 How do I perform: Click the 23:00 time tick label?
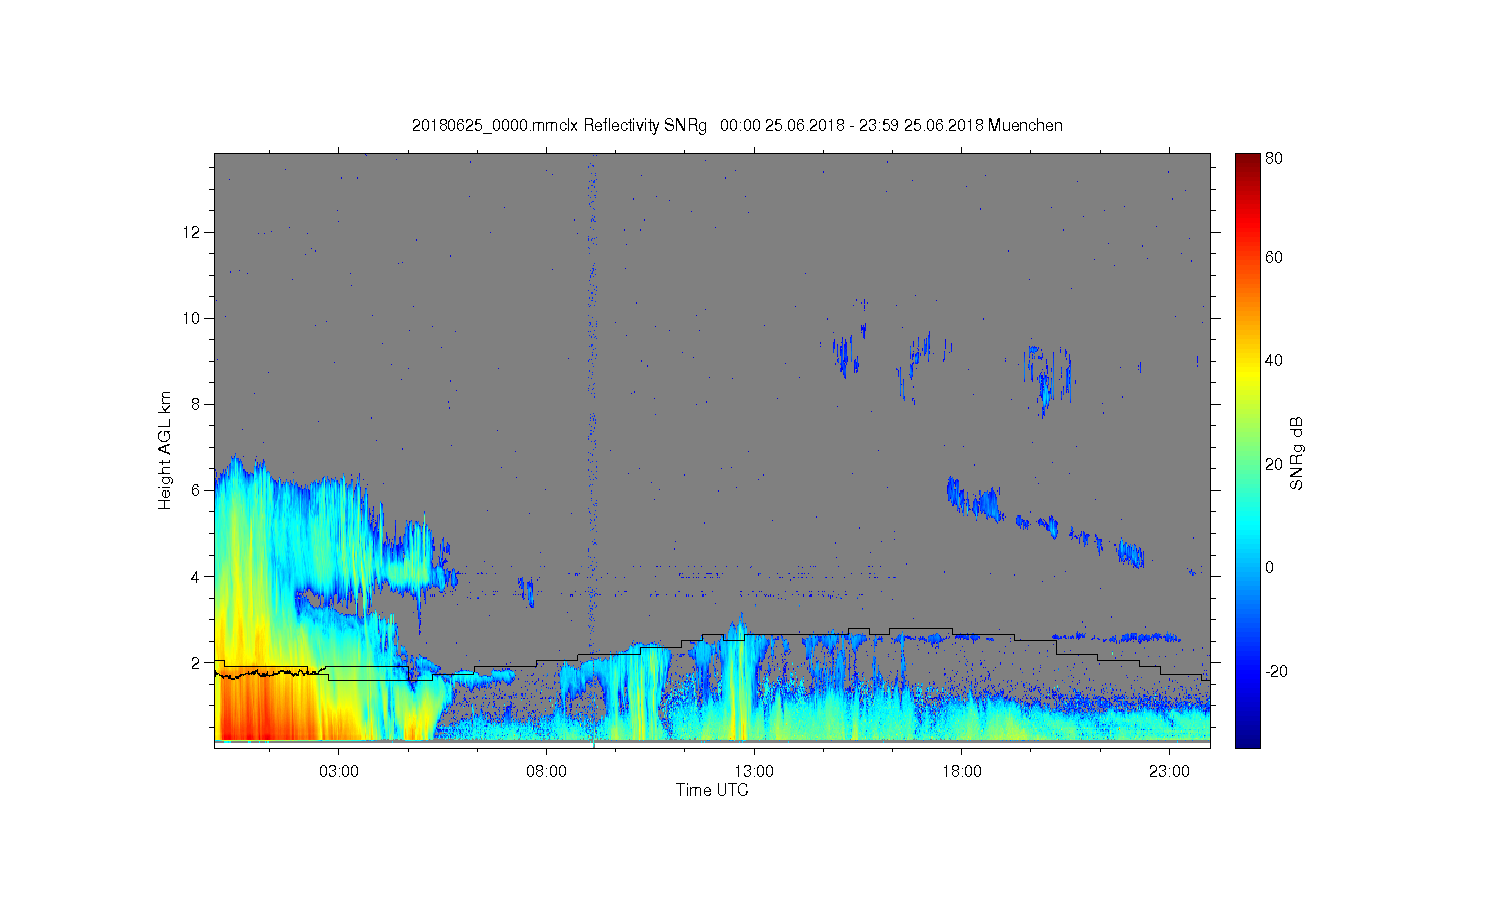[1169, 772]
